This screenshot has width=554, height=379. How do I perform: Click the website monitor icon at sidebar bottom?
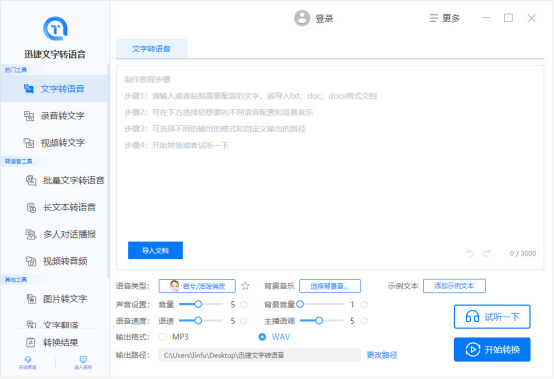point(83,360)
